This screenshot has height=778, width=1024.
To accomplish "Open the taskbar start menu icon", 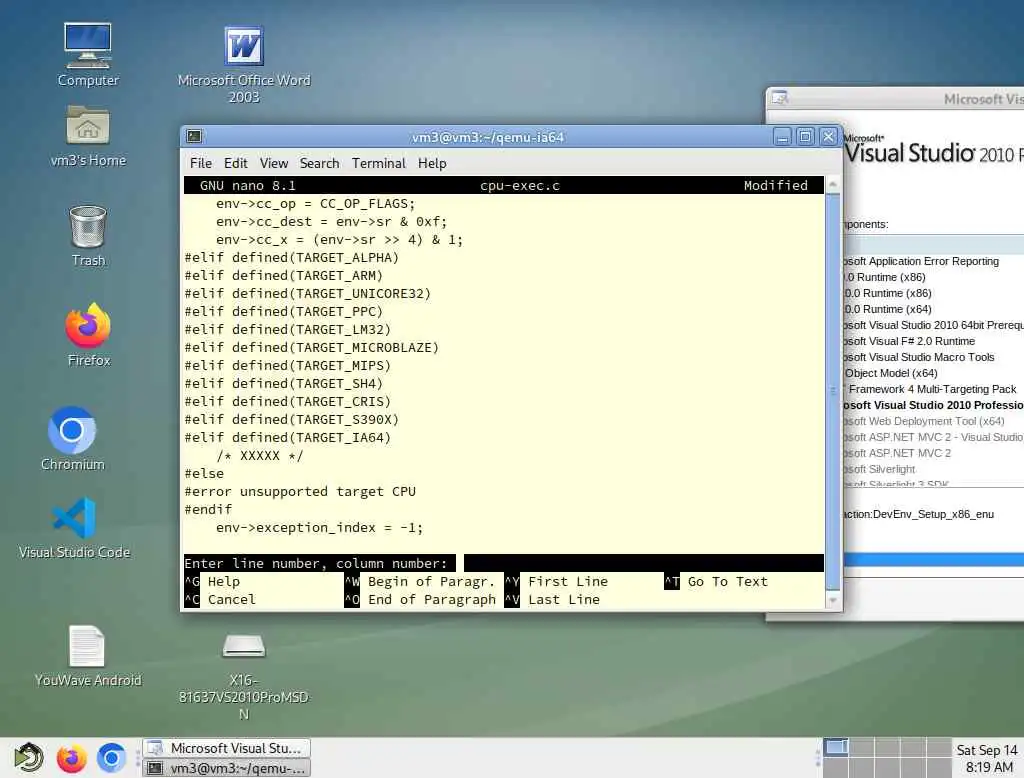I will point(28,758).
